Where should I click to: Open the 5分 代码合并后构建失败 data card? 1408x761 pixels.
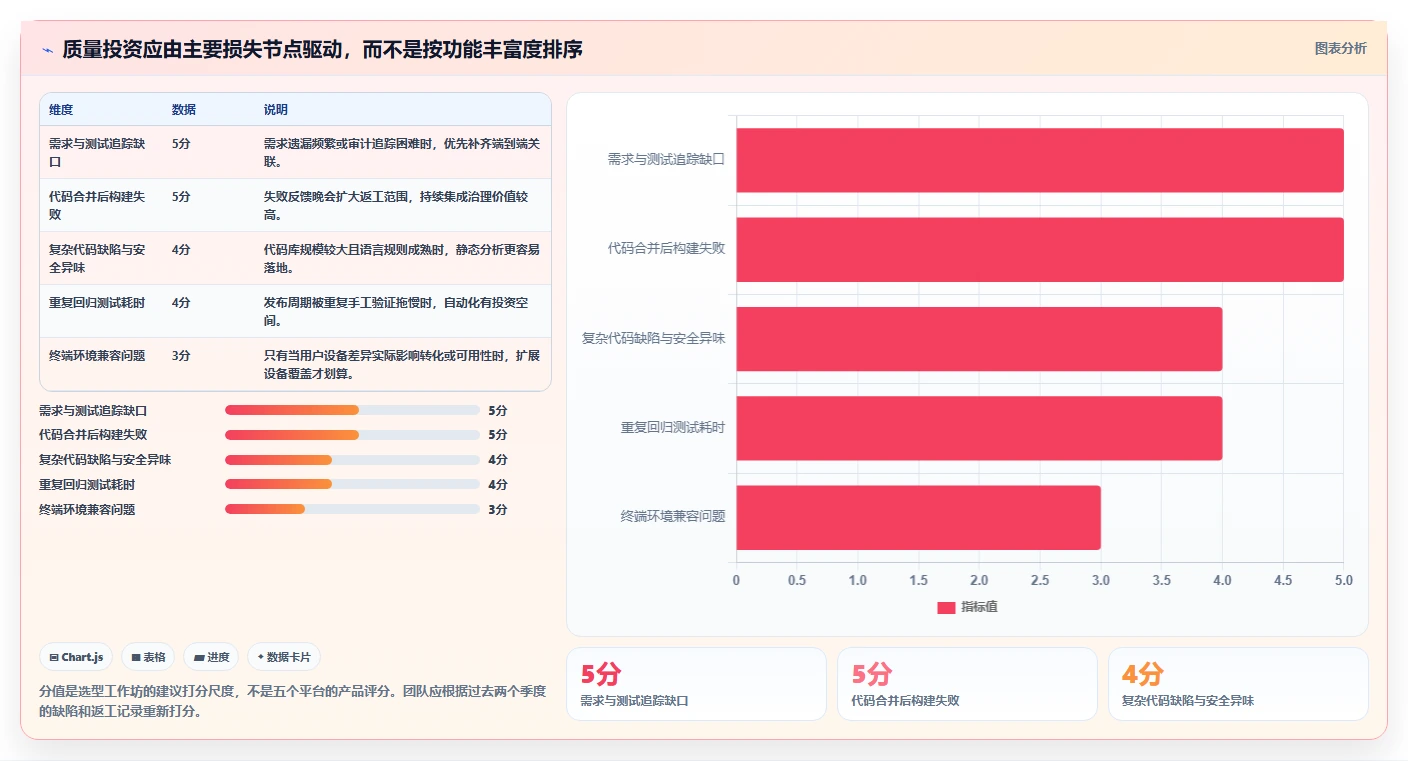[x=967, y=684]
